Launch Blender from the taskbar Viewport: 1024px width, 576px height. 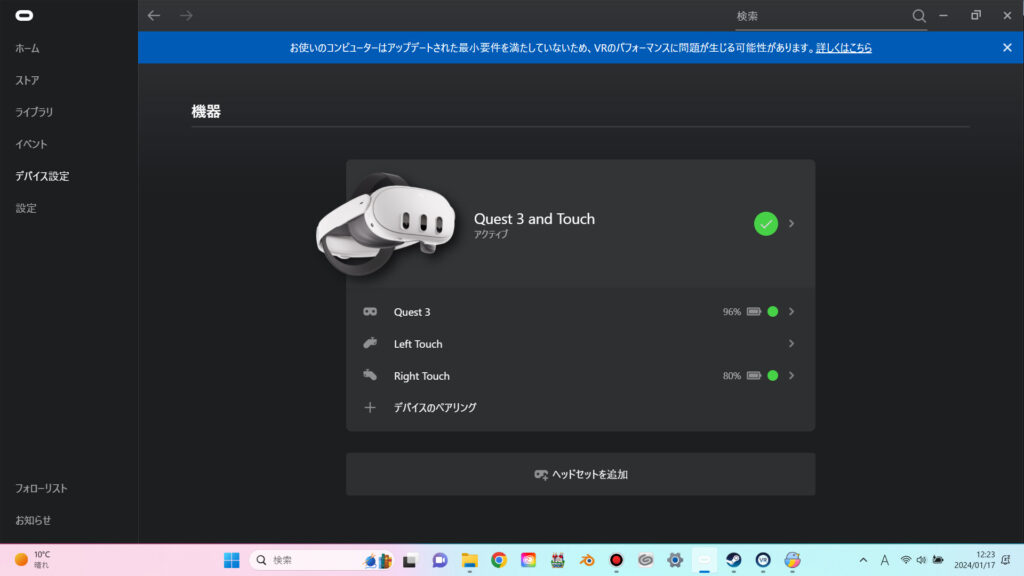click(587, 560)
